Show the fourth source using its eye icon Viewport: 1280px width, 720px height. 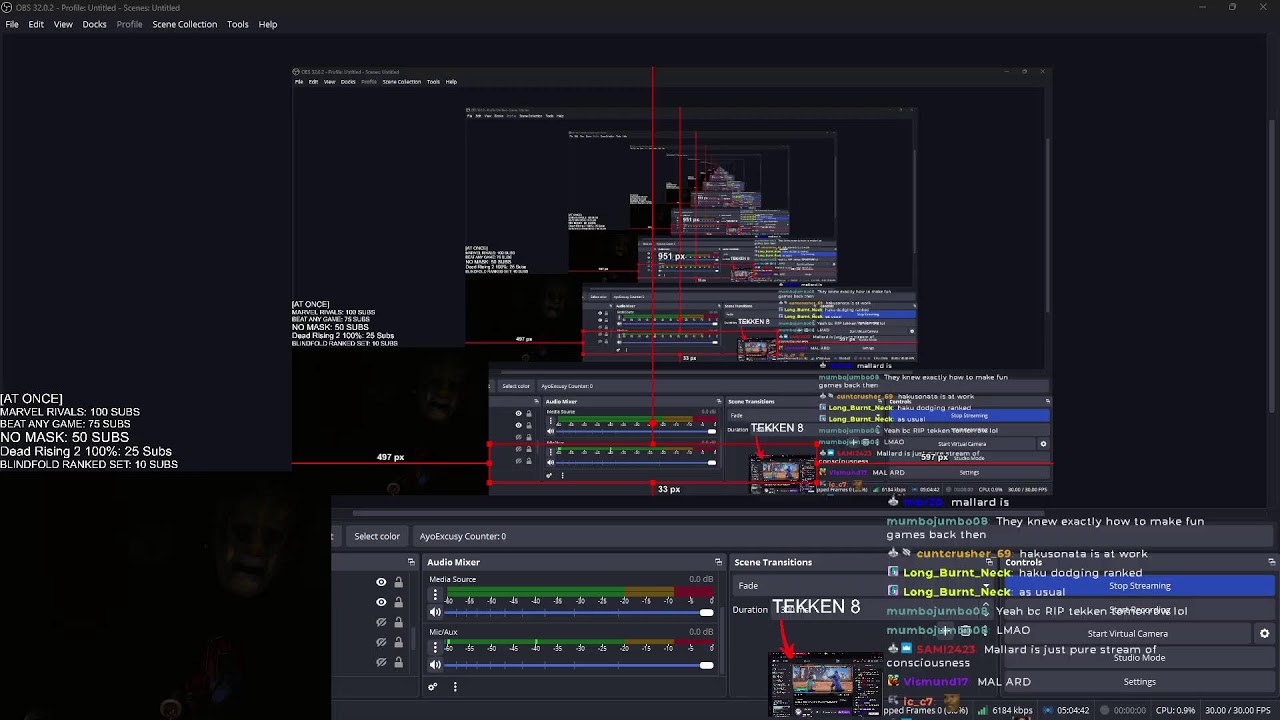(381, 642)
